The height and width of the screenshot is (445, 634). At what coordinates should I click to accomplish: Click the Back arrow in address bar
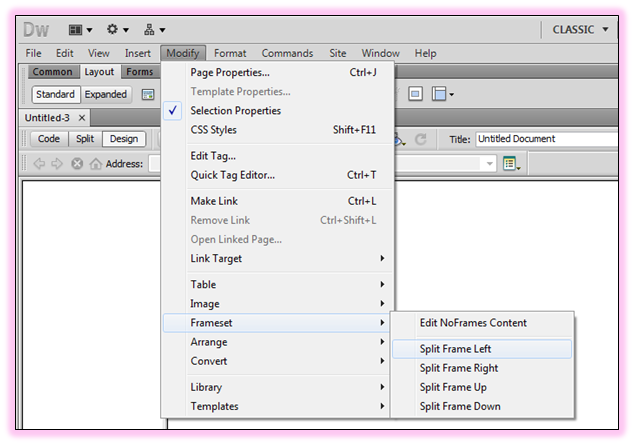[39, 164]
